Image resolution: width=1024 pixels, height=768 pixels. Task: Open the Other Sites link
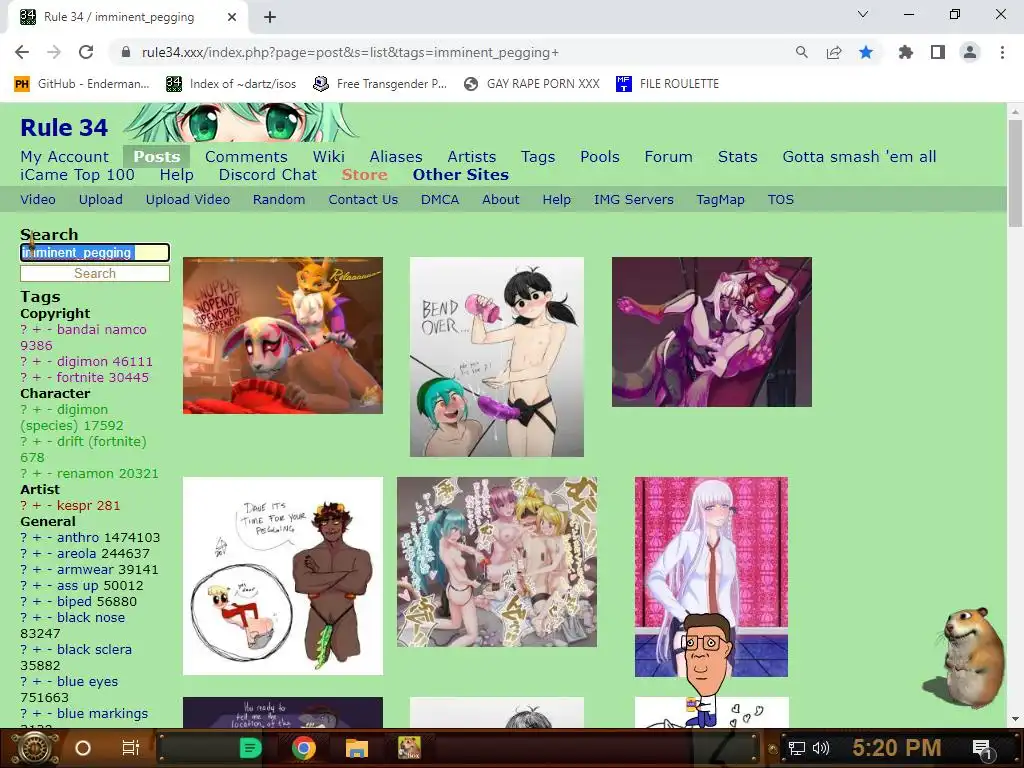[460, 175]
